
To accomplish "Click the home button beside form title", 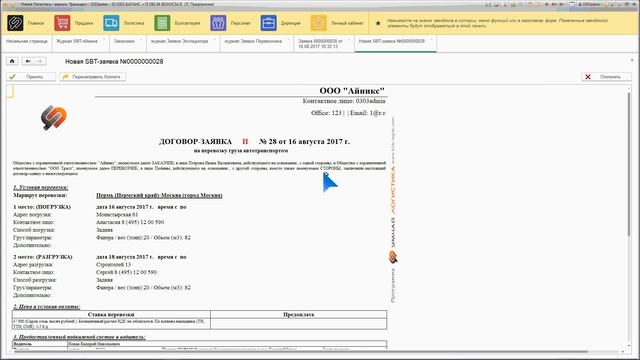I will click(x=12, y=61).
